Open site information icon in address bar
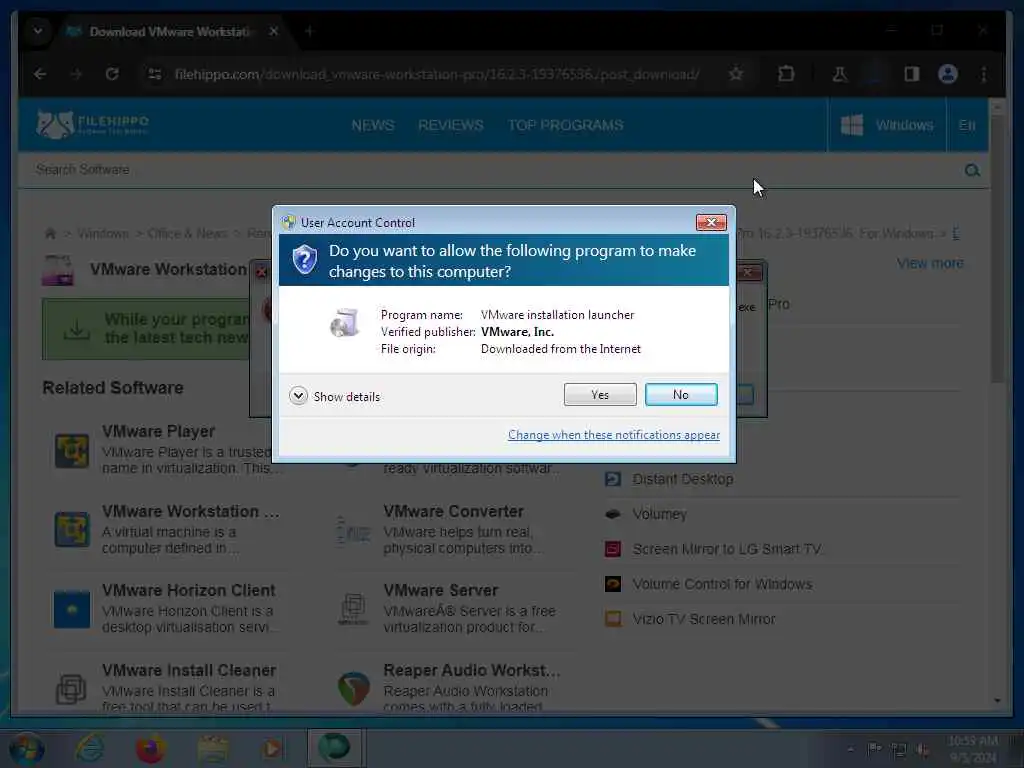 [x=155, y=74]
